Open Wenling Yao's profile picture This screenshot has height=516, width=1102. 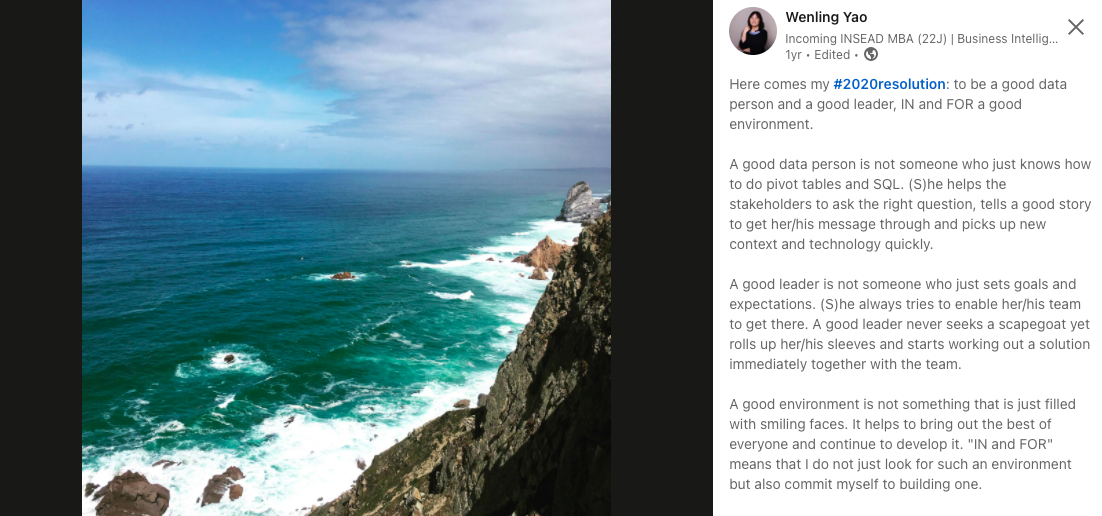point(753,31)
